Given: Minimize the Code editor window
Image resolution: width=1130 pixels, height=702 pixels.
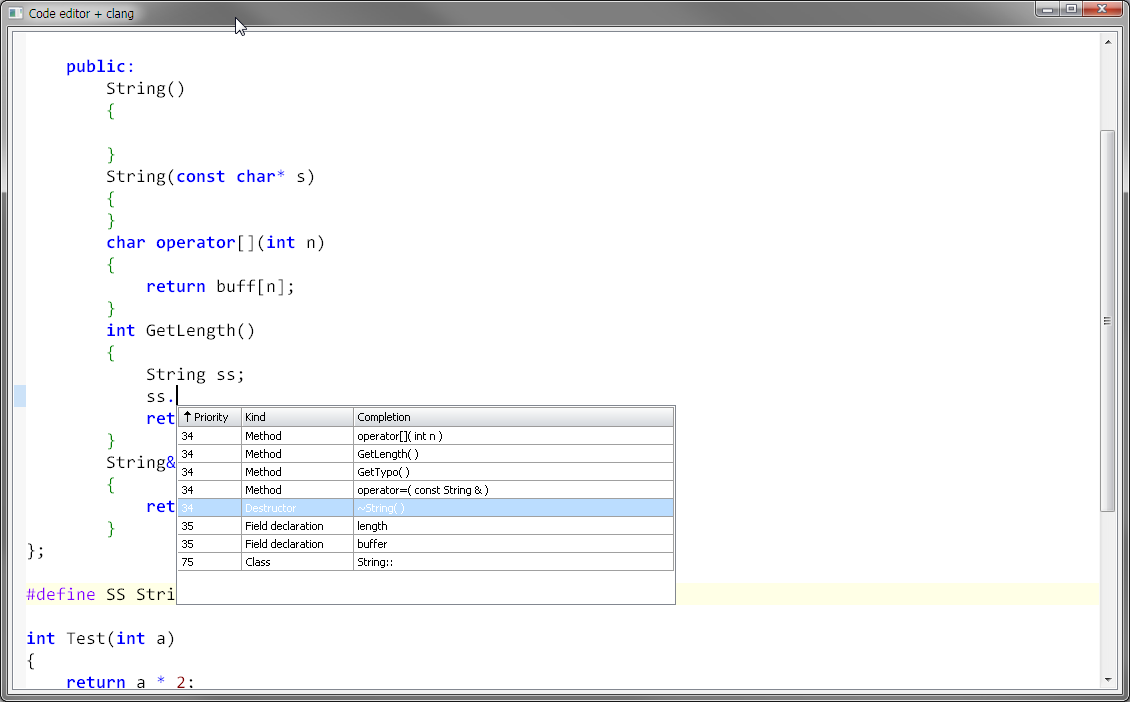Looking at the screenshot, I should 1049,9.
